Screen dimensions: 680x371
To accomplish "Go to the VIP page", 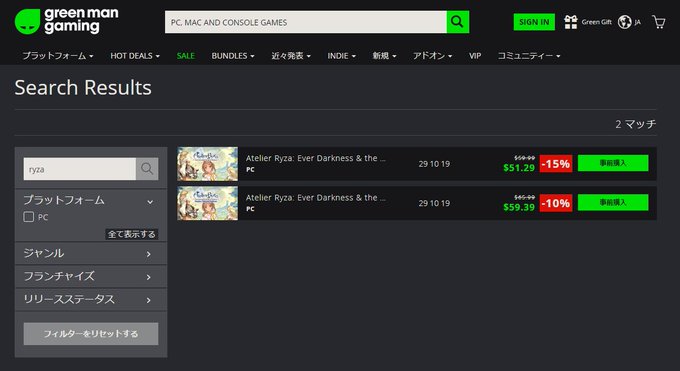I will (475, 56).
